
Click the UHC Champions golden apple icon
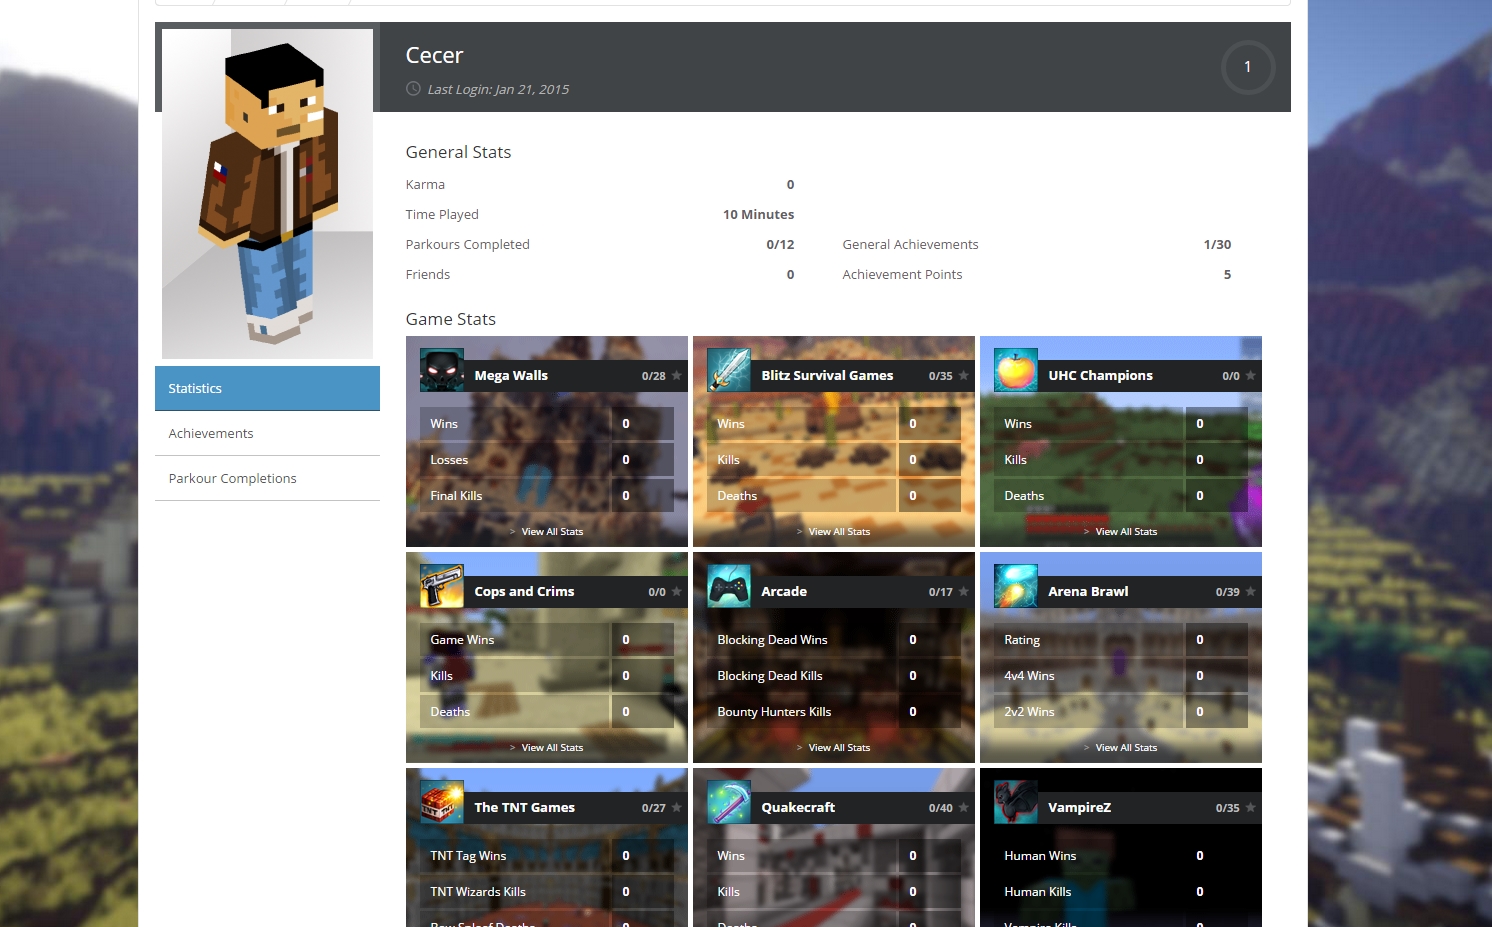click(1016, 370)
